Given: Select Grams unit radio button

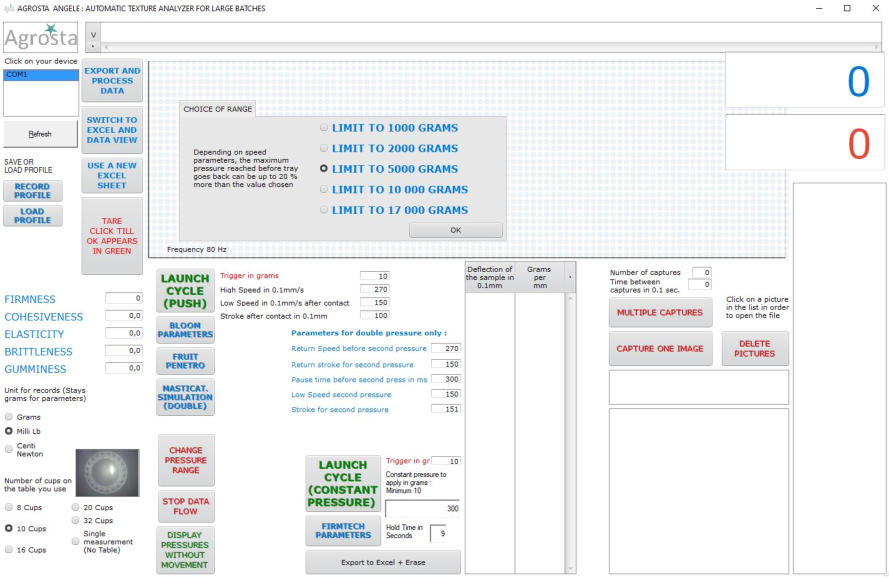Looking at the screenshot, I should click(x=9, y=417).
